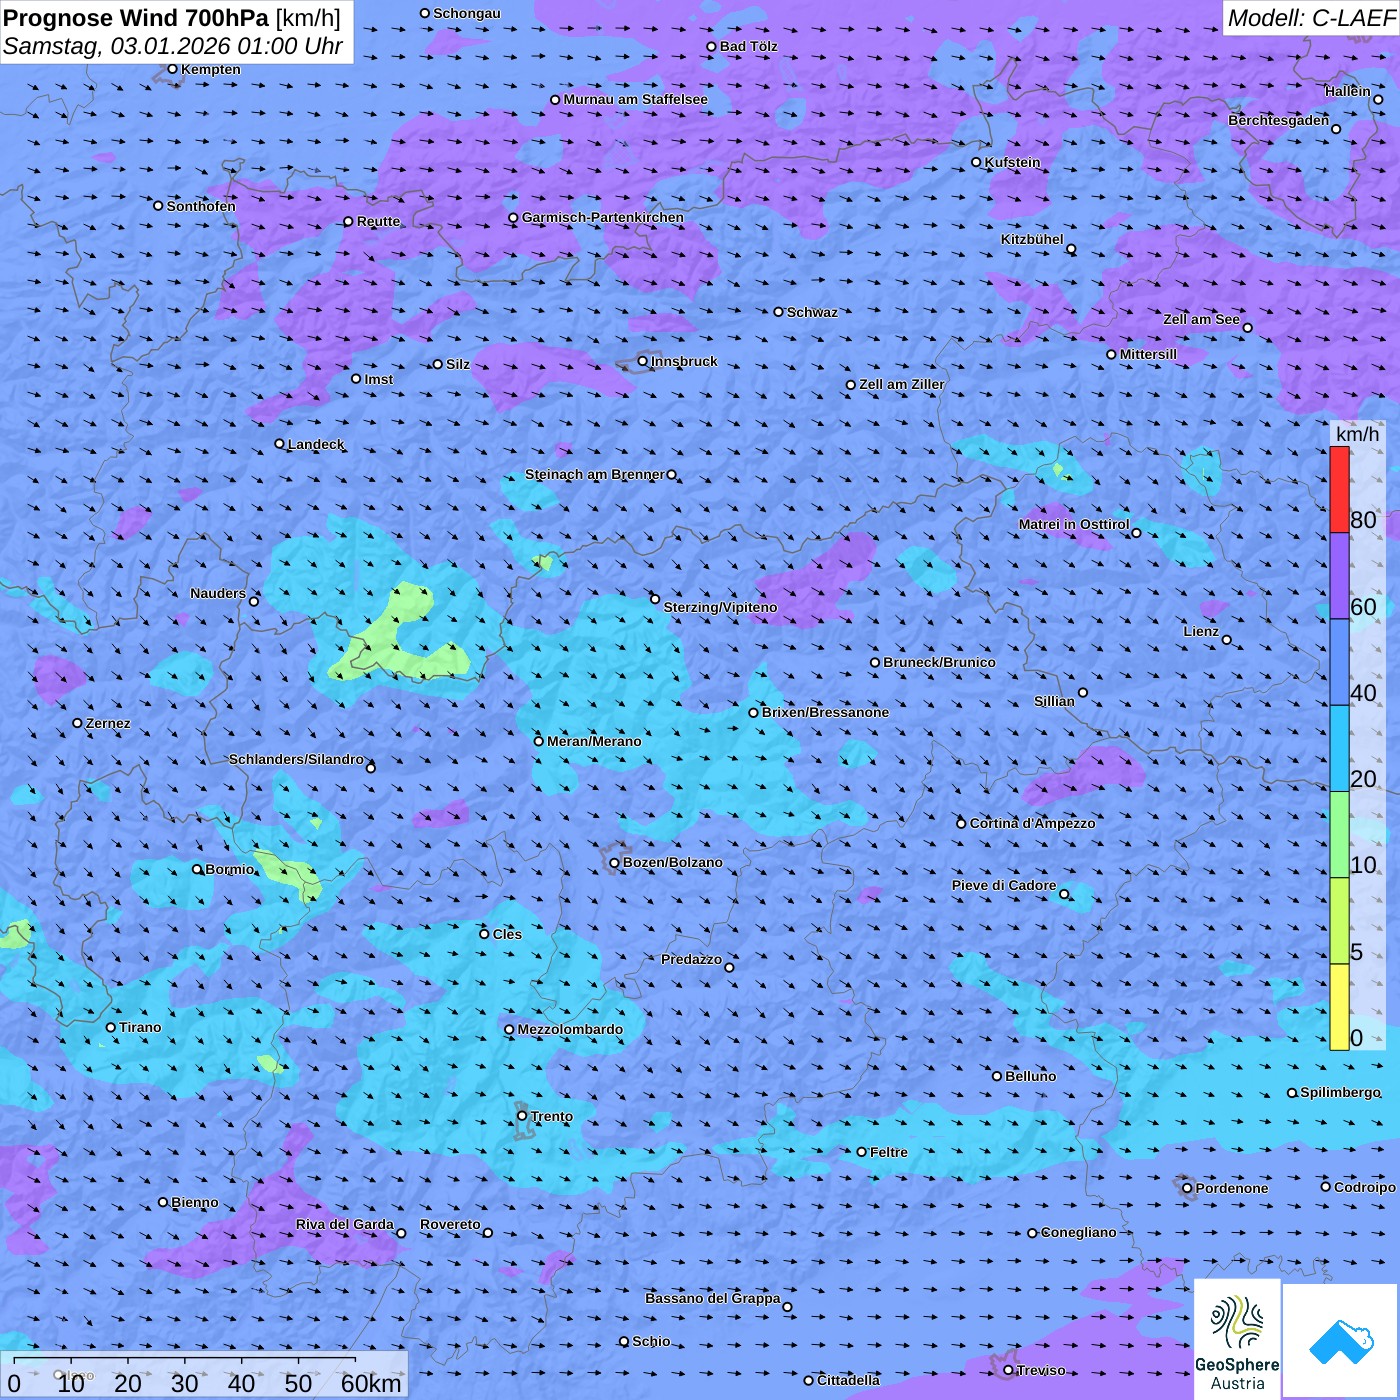Click the Trento city marker

click(522, 1116)
